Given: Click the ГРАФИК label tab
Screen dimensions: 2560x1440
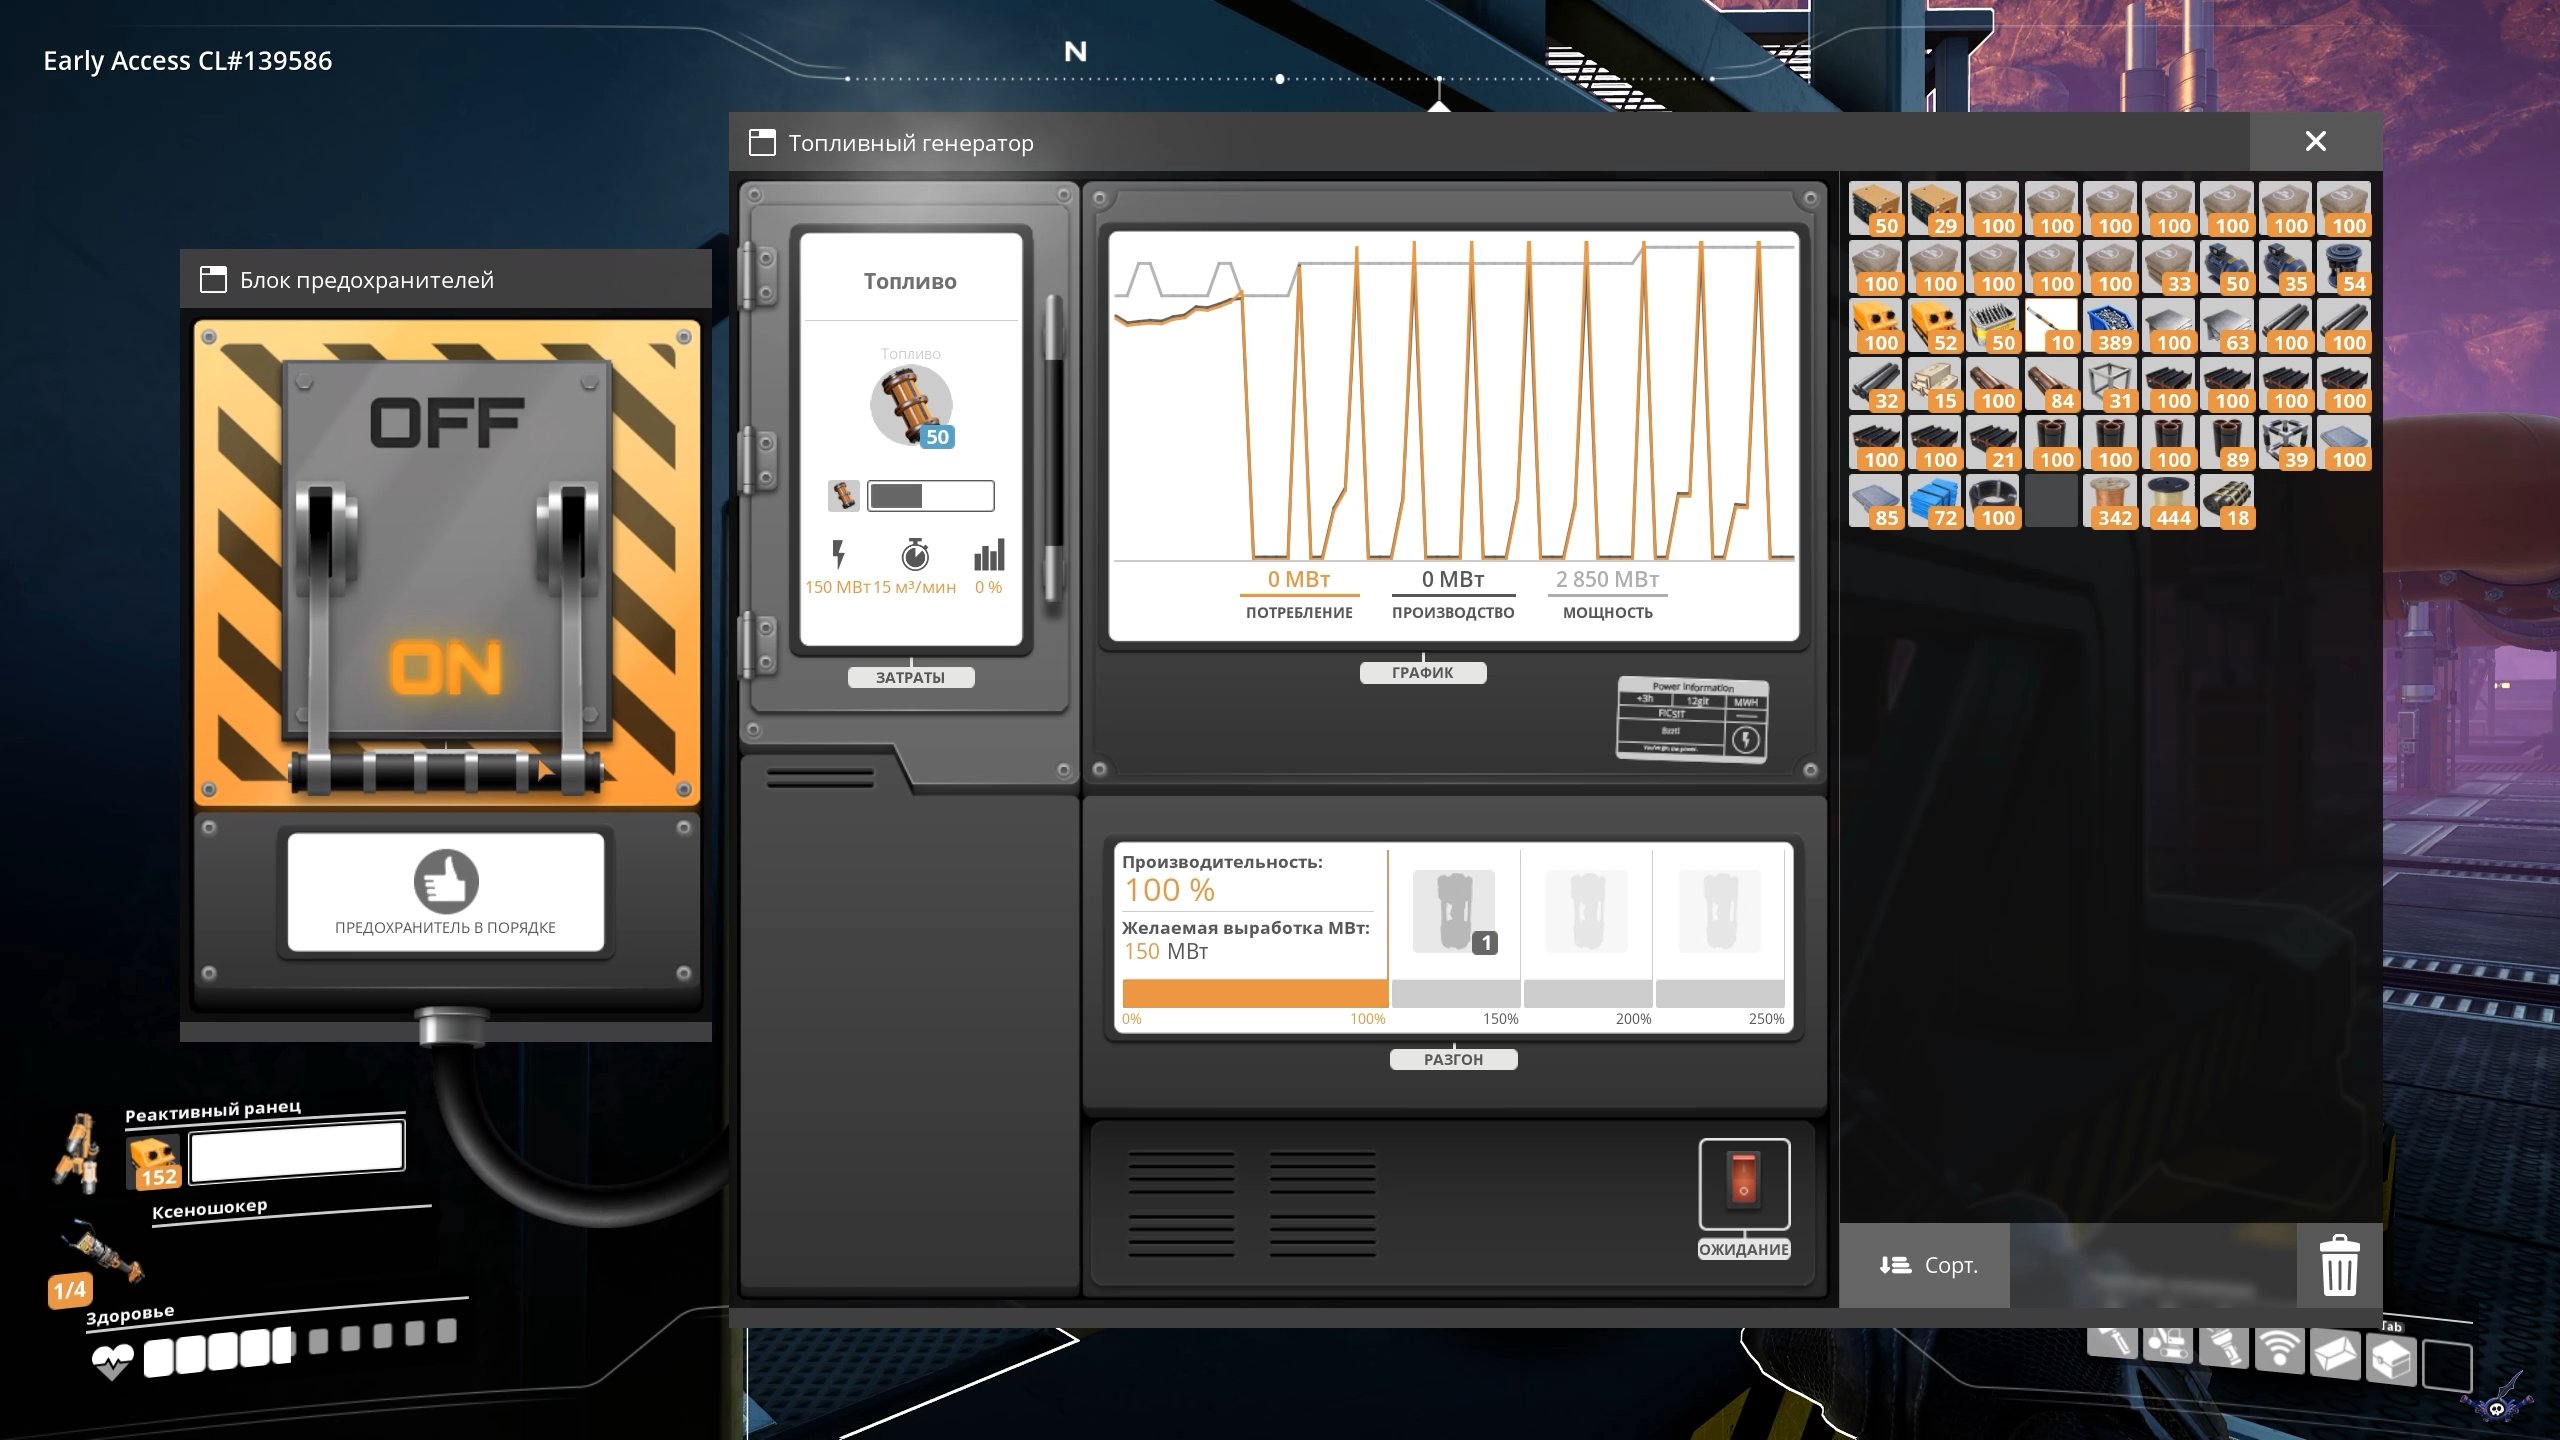Looking at the screenshot, I should pyautogui.click(x=1422, y=672).
